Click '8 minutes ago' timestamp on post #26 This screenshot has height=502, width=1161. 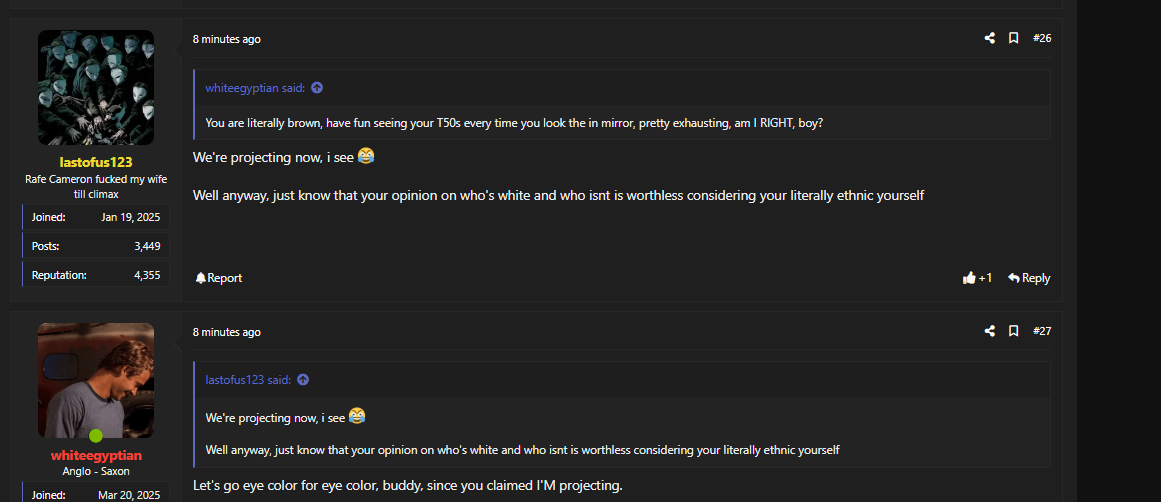point(227,39)
